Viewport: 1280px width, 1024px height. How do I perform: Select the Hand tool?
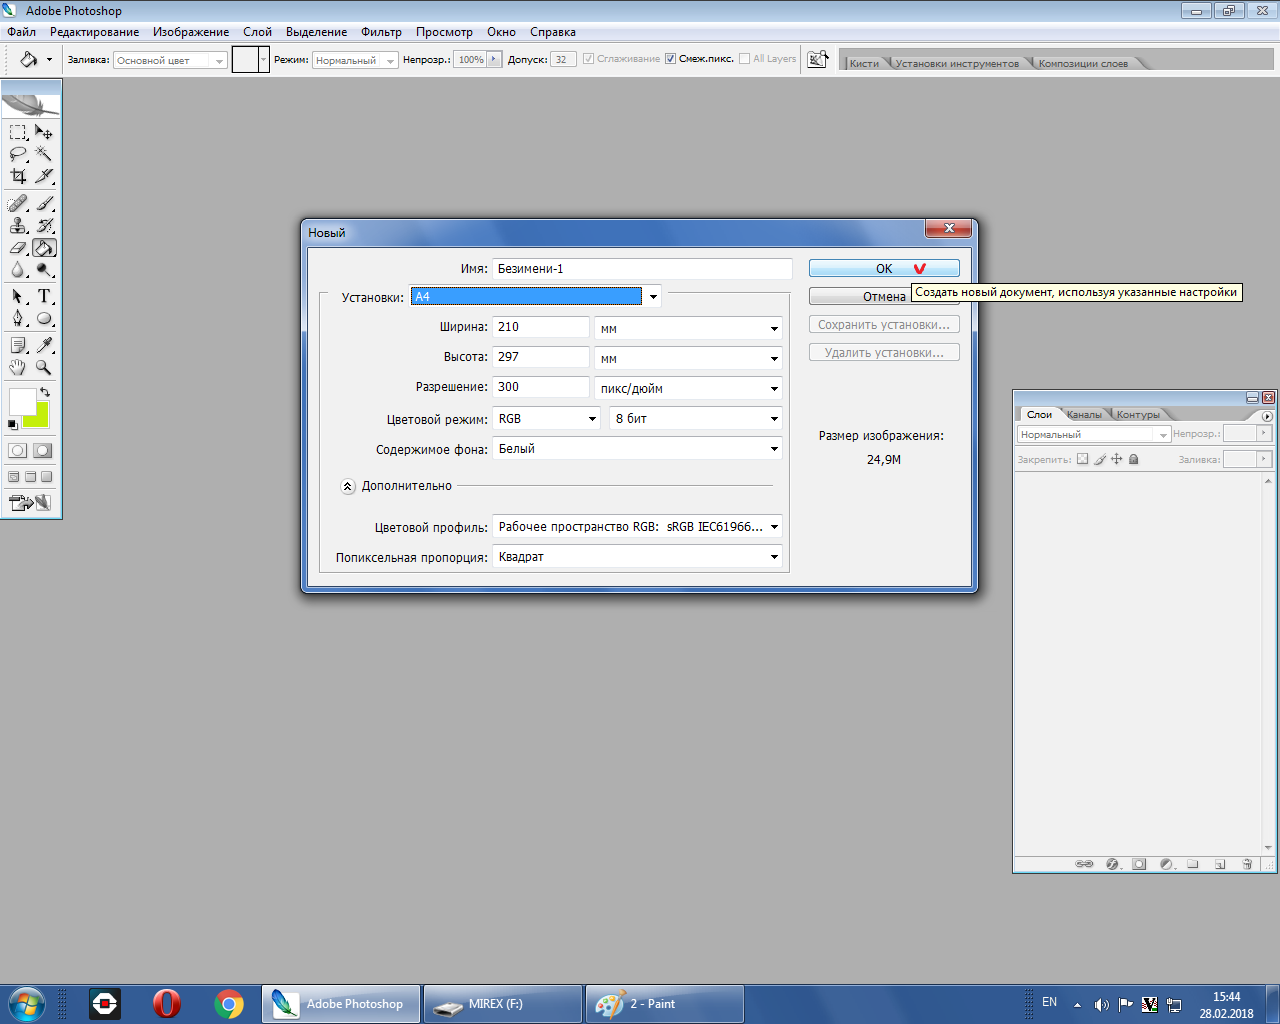[18, 368]
